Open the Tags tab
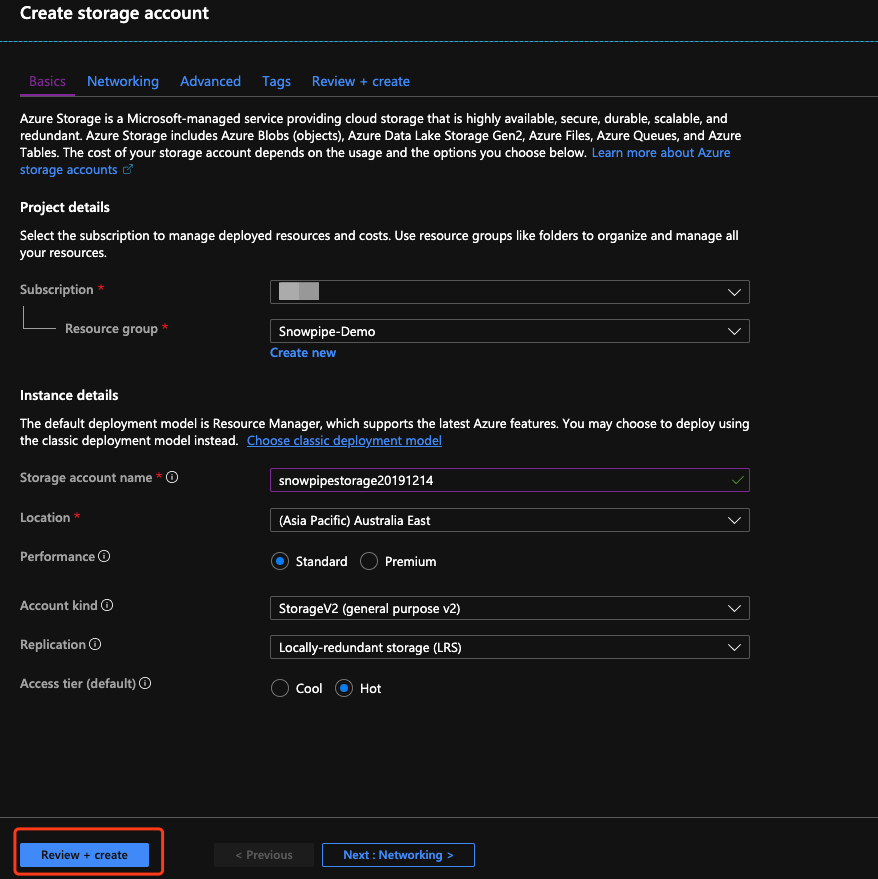The width and height of the screenshot is (878, 879). (276, 81)
